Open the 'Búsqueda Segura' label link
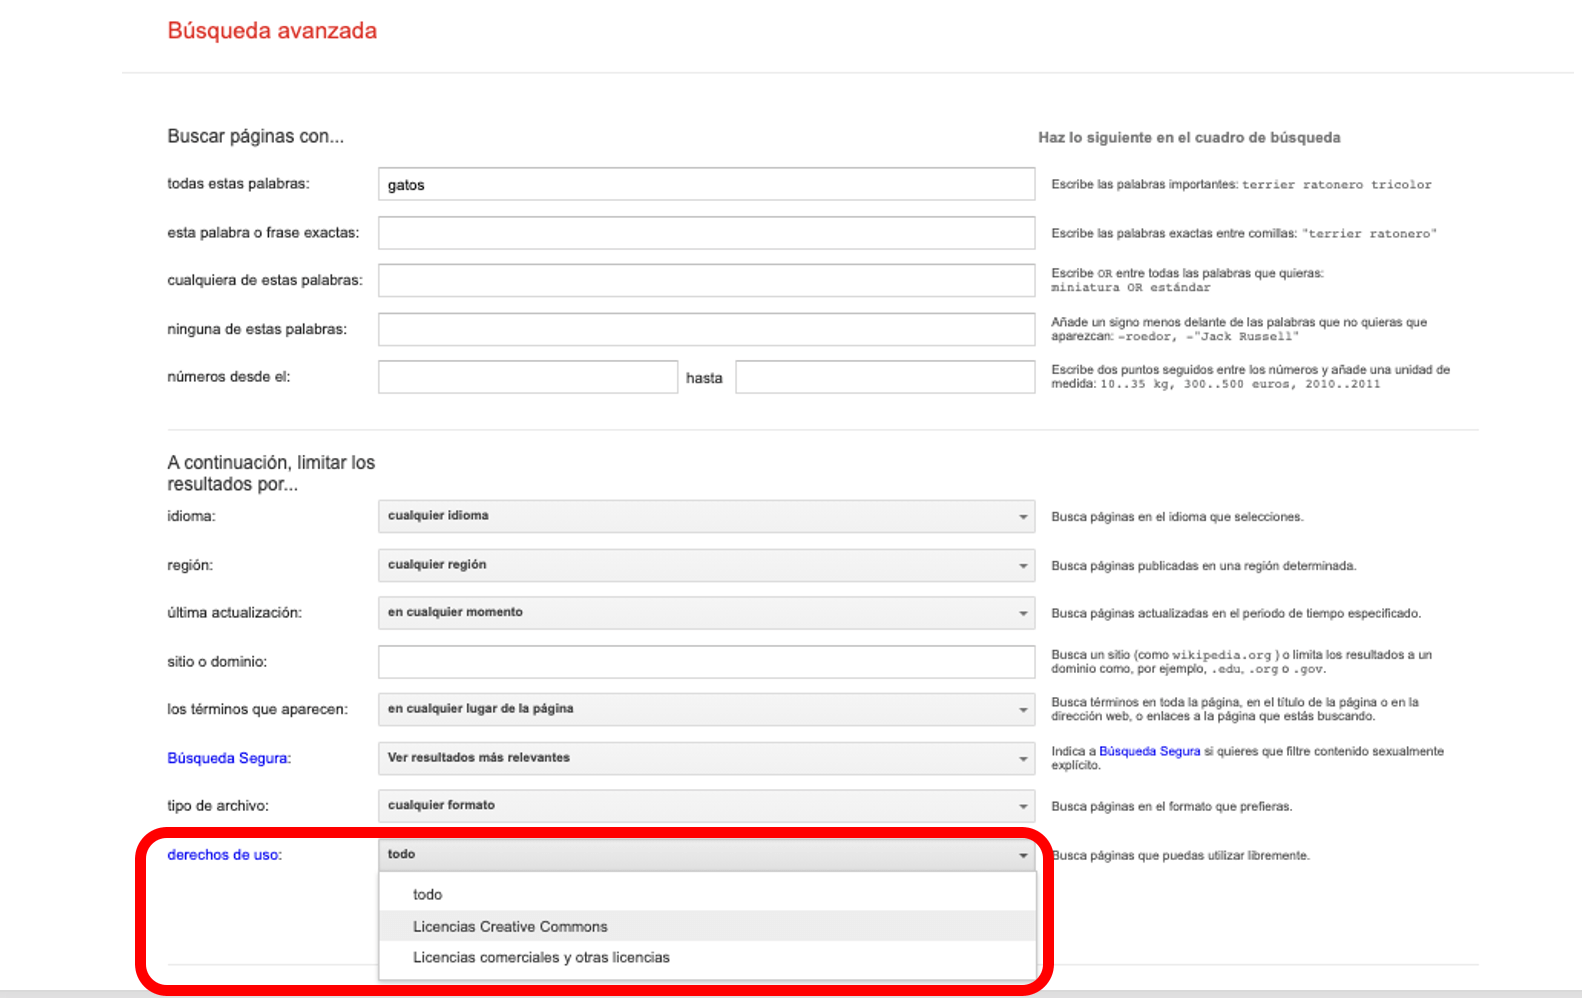Screen dimensions: 1582x998 (x=227, y=758)
